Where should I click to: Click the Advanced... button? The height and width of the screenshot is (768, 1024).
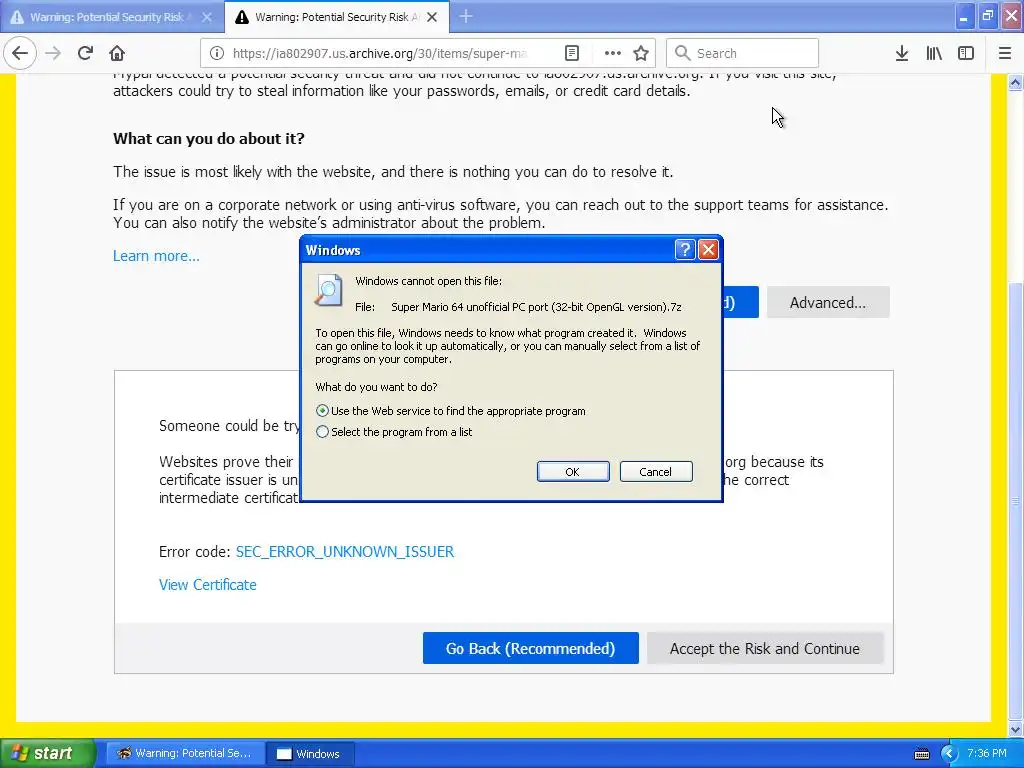tap(827, 302)
